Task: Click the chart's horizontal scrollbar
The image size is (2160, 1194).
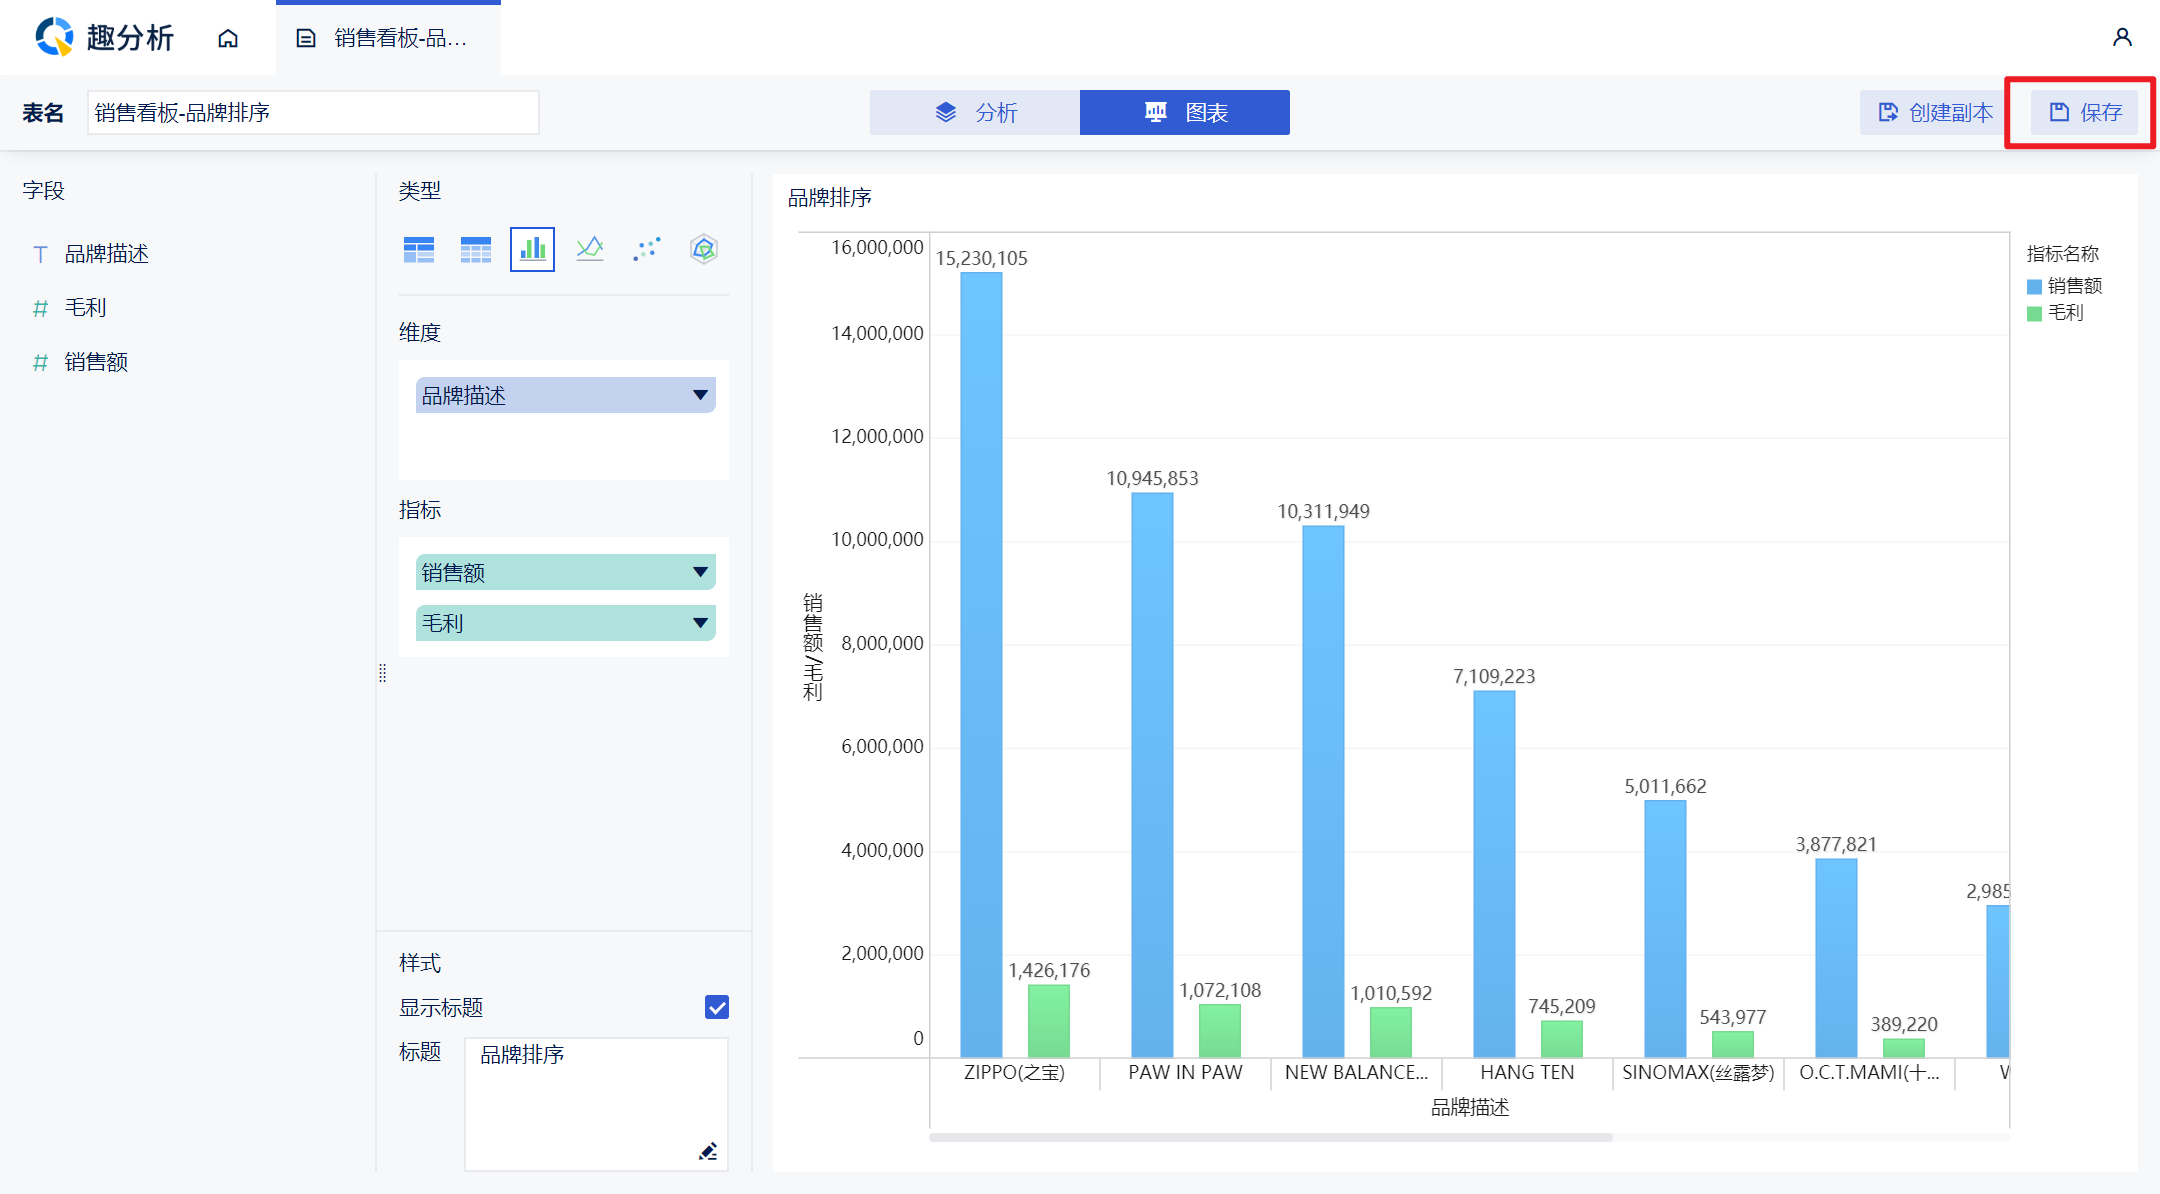Action: 1270,1137
